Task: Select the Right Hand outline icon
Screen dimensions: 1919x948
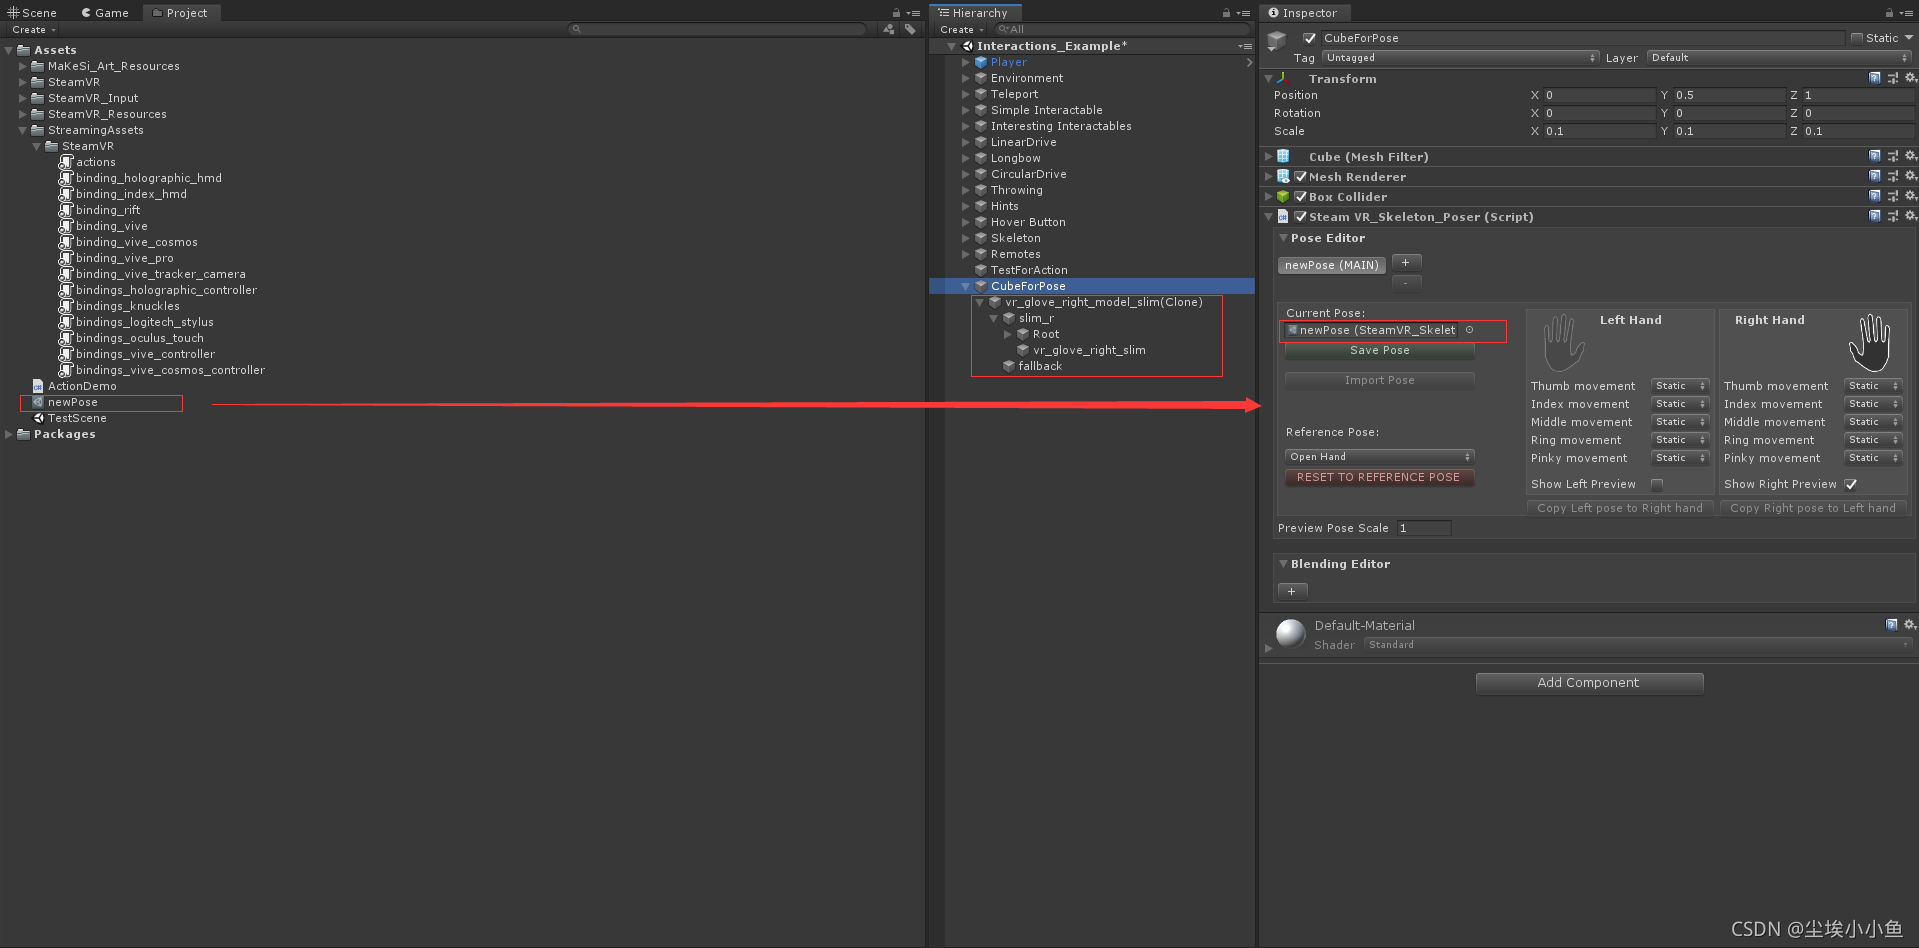Action: [1869, 342]
